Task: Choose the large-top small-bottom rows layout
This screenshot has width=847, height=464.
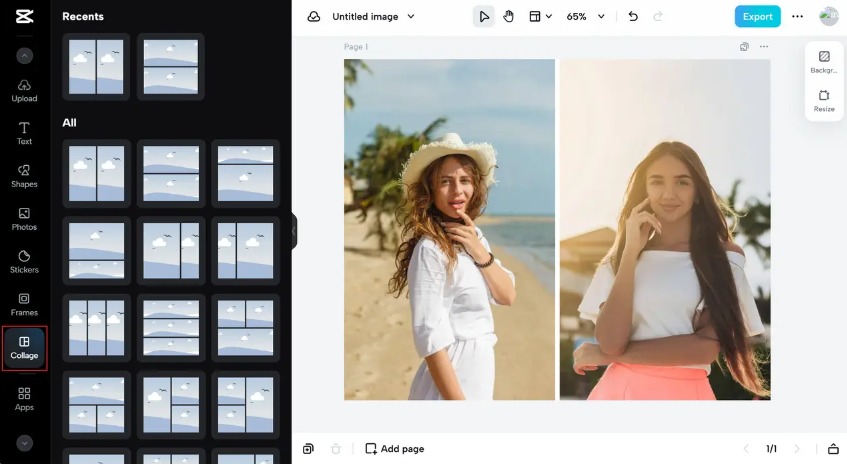Action: click(x=96, y=251)
